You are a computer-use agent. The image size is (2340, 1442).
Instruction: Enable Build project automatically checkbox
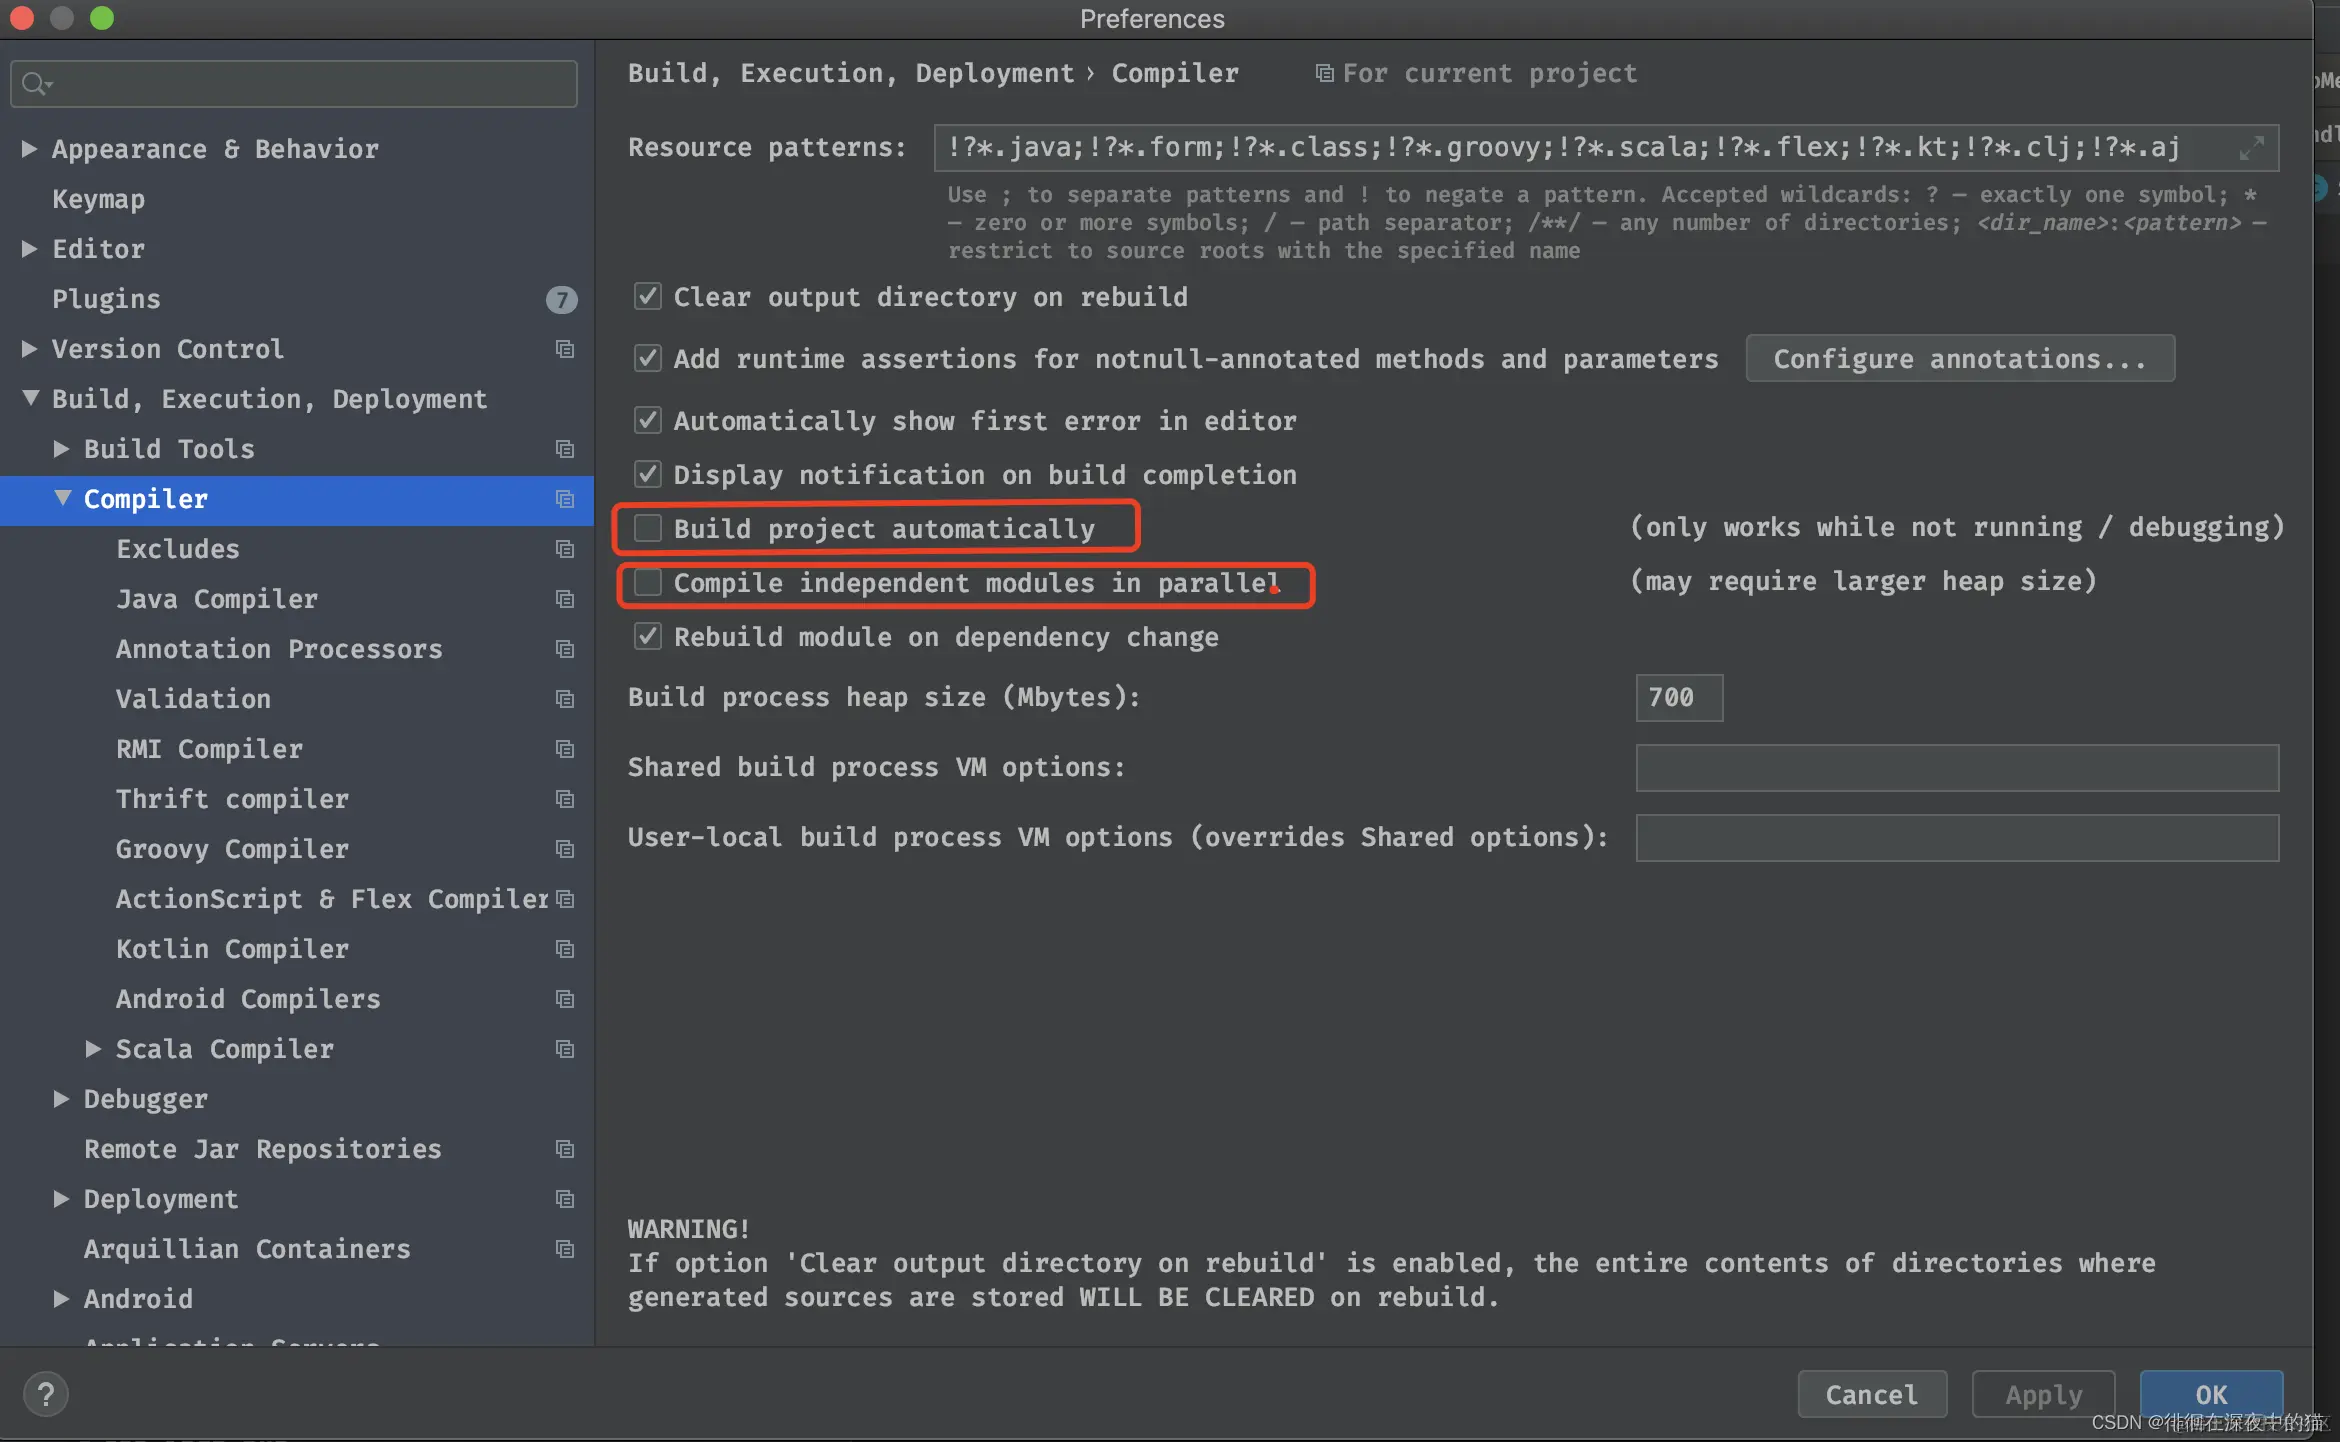[648, 528]
